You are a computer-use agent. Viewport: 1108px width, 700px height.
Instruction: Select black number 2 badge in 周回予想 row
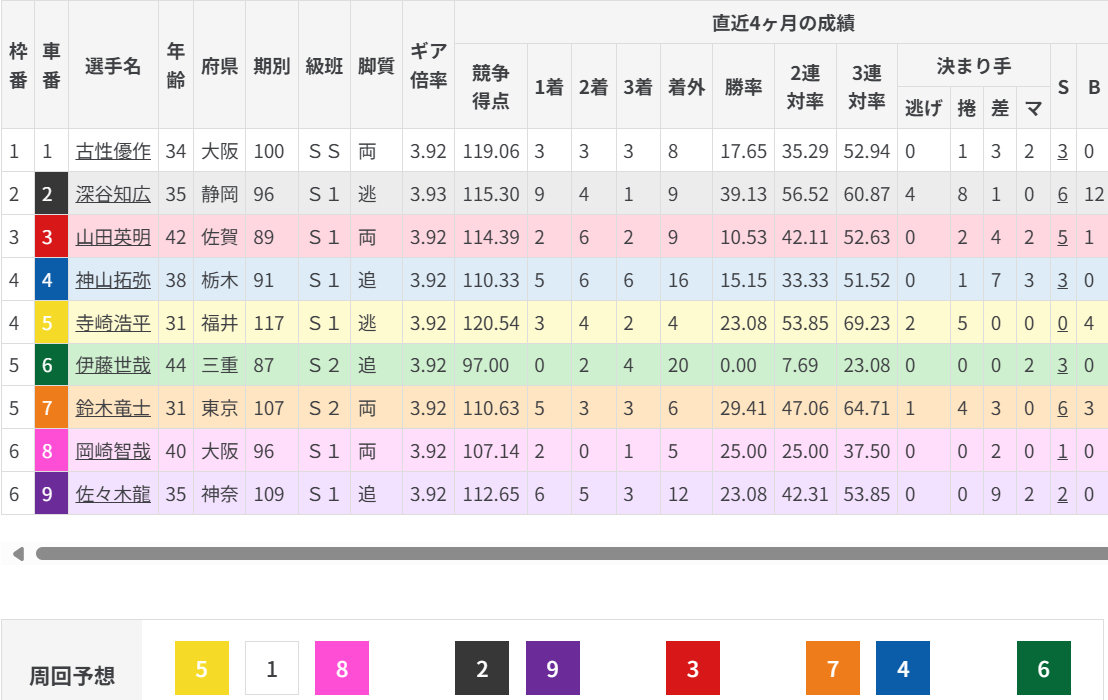pos(482,668)
